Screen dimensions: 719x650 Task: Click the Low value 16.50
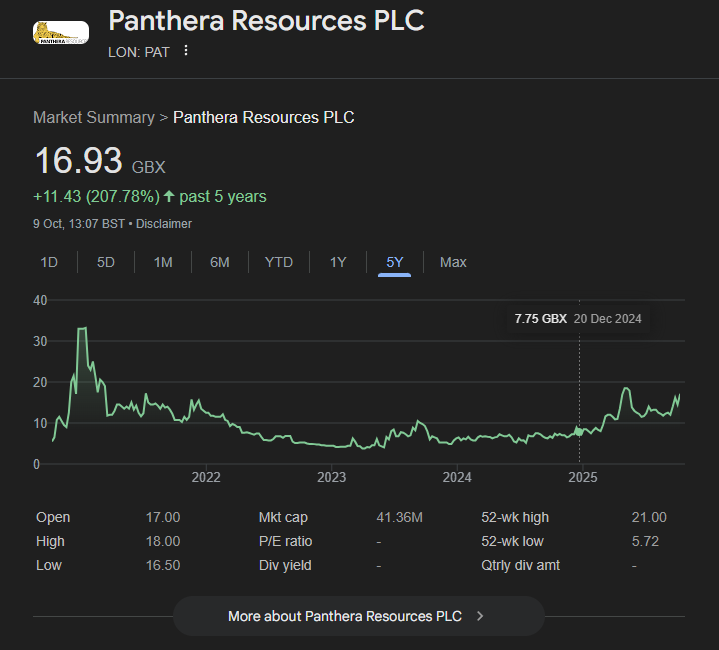pyautogui.click(x=163, y=565)
